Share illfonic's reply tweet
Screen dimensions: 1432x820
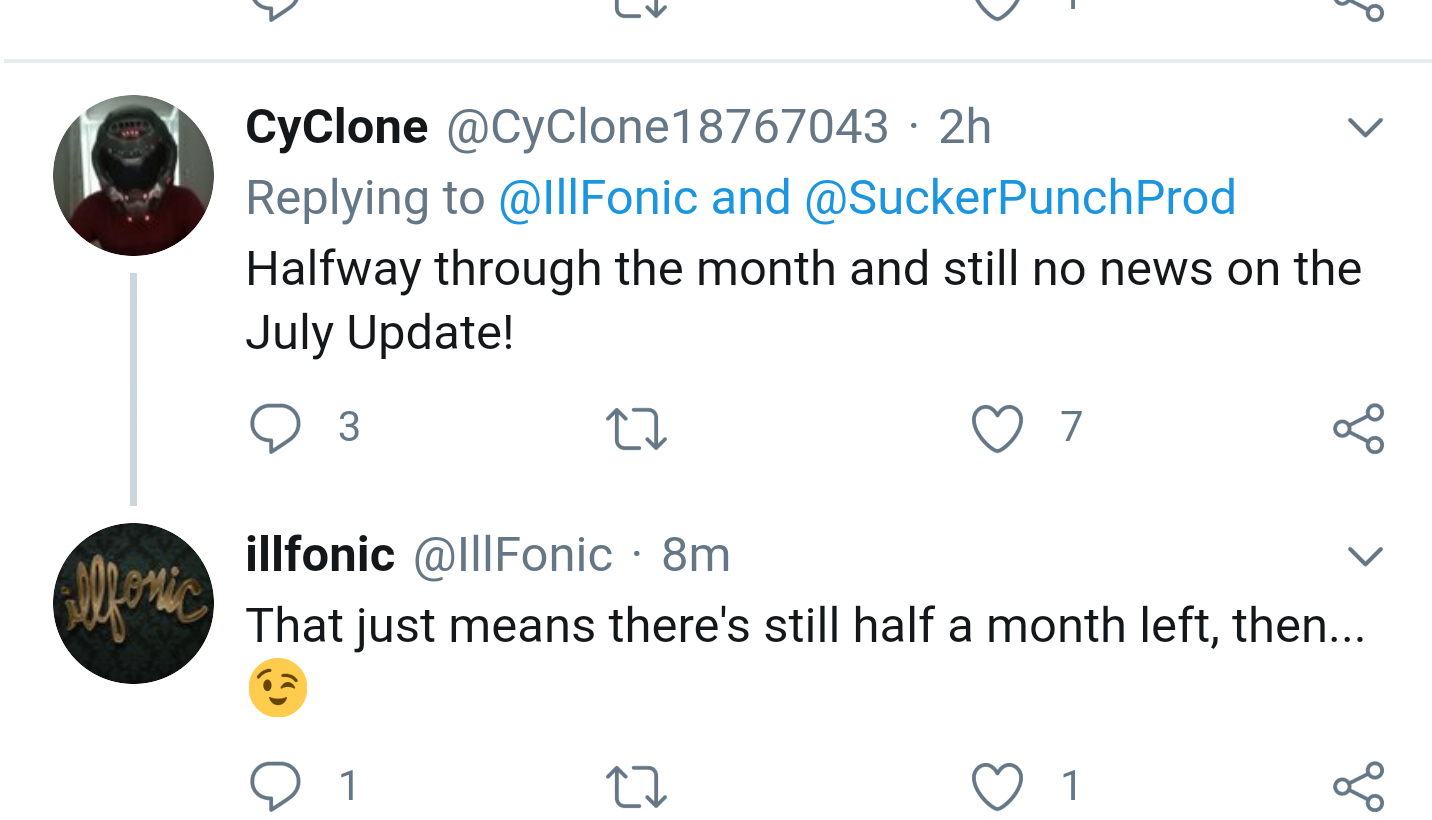[1359, 786]
